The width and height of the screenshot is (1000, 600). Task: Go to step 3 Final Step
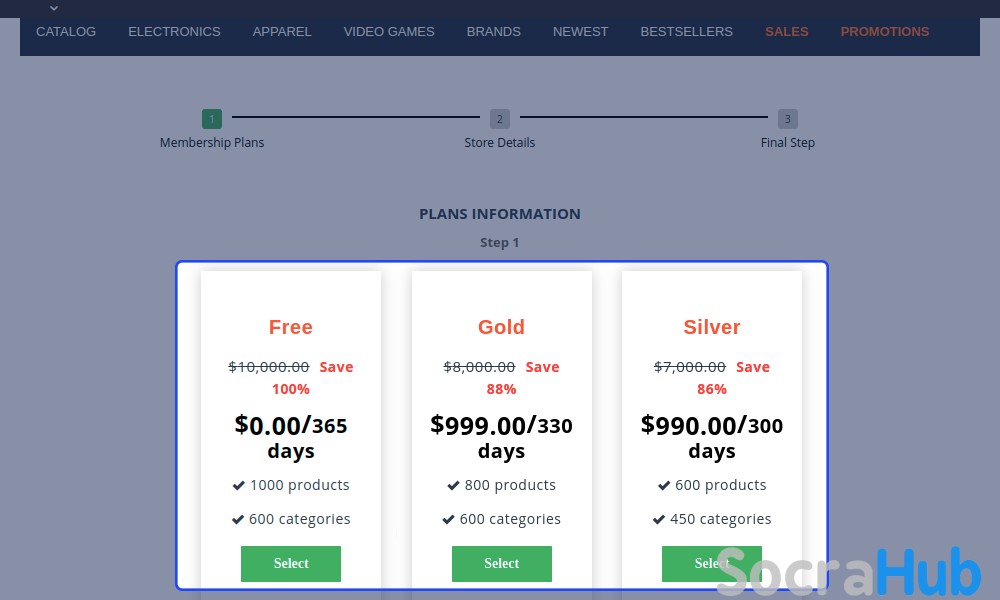click(788, 119)
